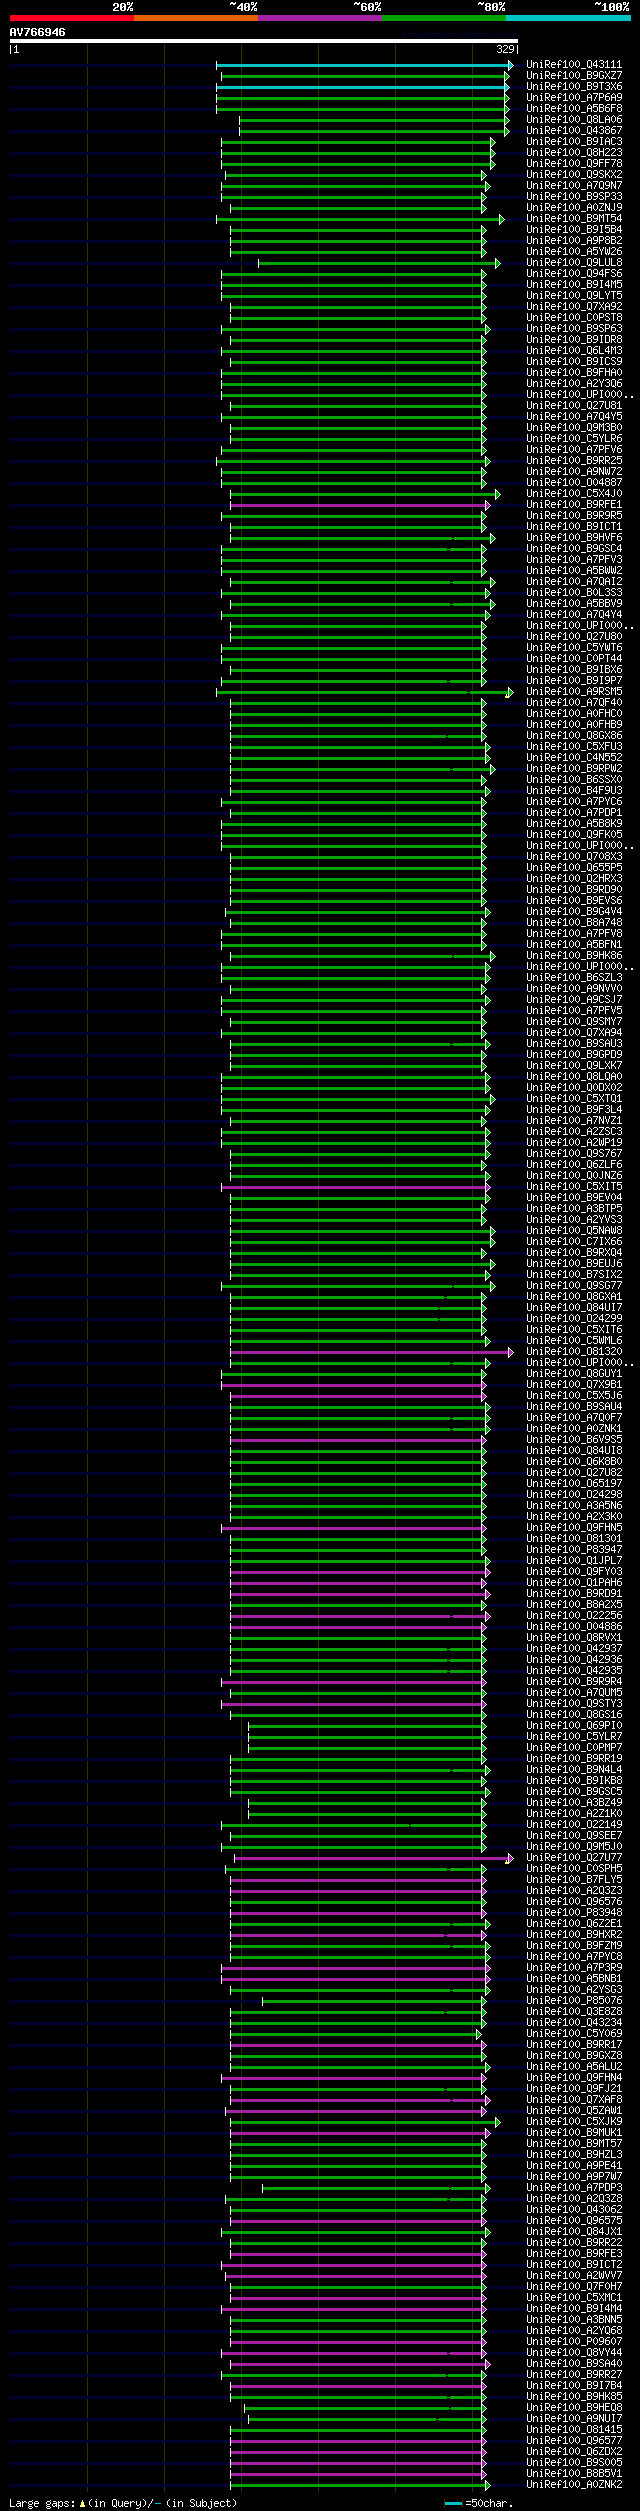The width and height of the screenshot is (640, 2511).
Task: Click the =50char. scale legend
Action: (478, 2503)
